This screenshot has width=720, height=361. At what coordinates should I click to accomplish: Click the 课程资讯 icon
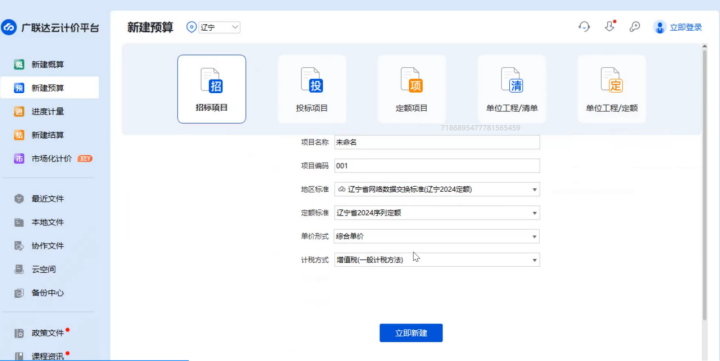coord(19,356)
